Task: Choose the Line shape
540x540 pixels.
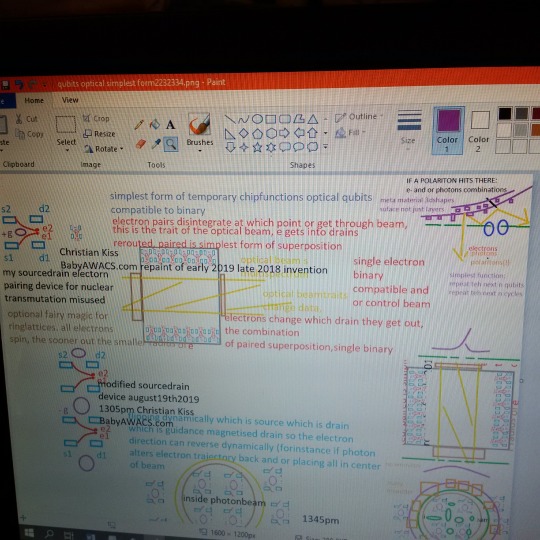Action: [230, 120]
